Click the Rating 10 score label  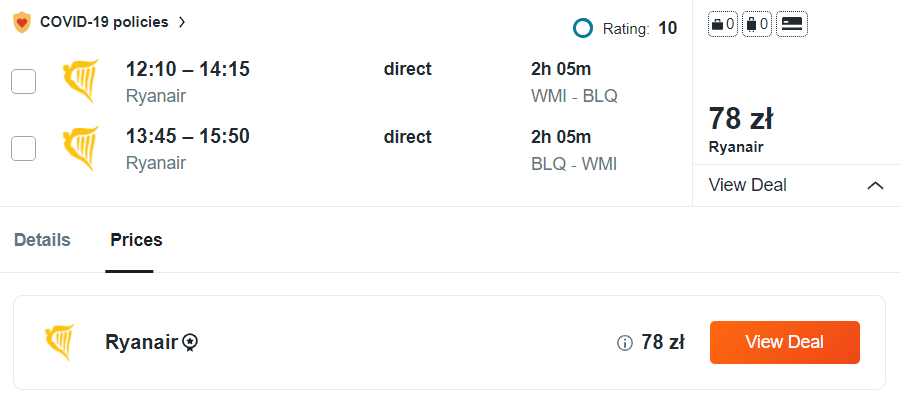(640, 28)
